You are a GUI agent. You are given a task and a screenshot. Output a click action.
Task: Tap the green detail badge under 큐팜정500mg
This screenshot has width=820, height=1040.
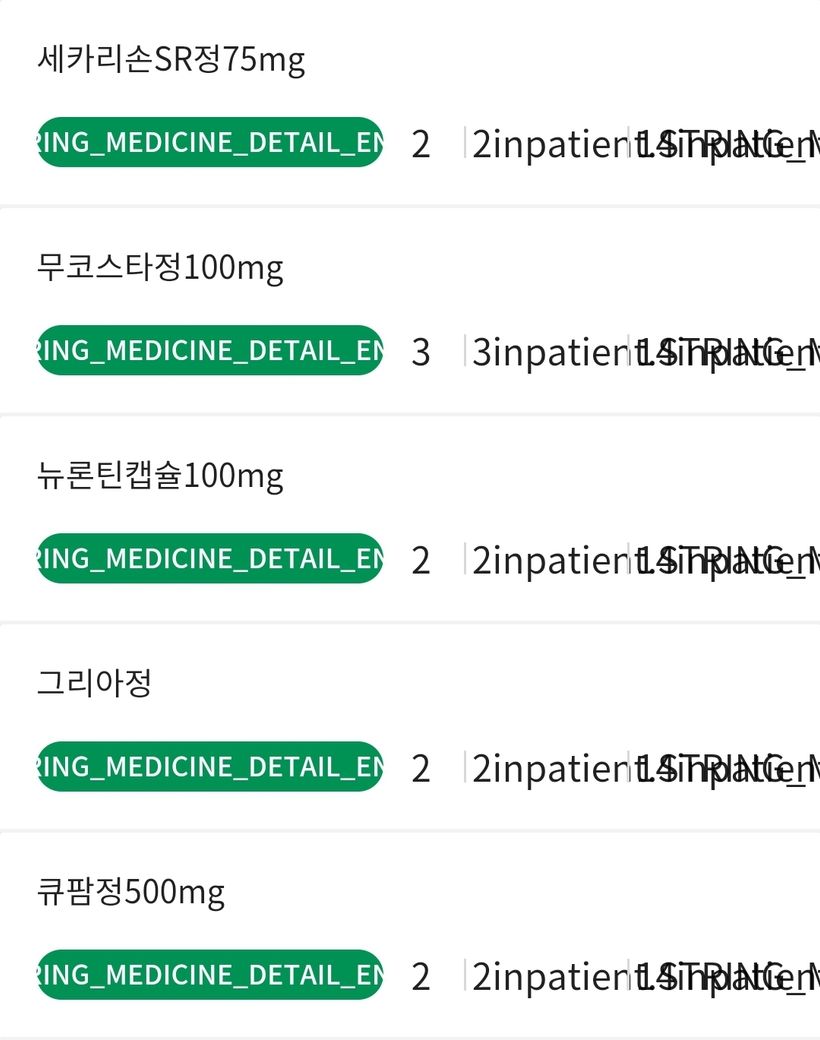pos(210,975)
